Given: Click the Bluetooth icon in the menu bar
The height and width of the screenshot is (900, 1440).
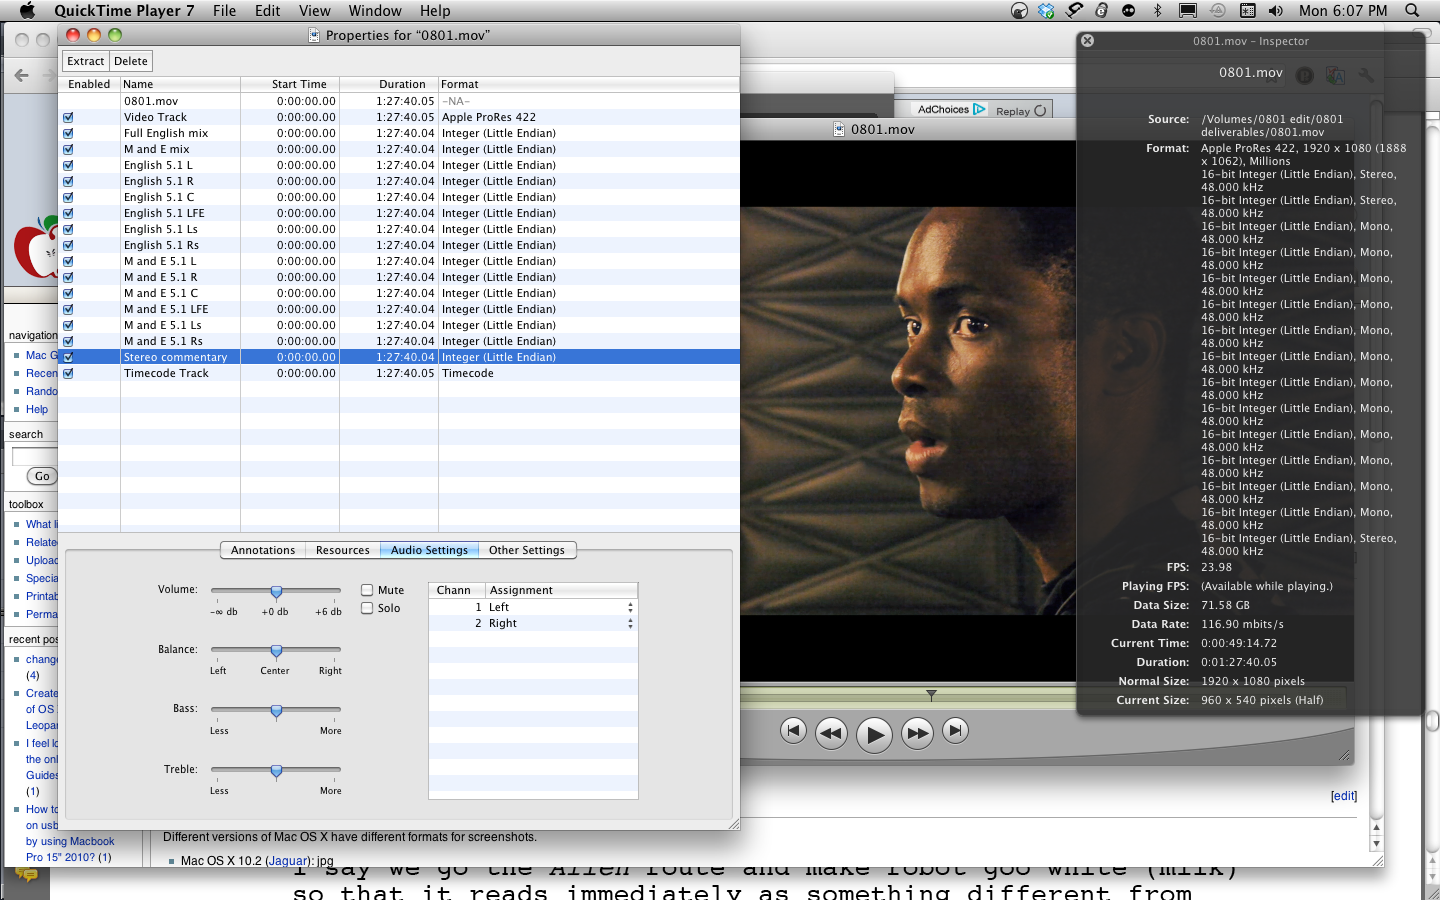Looking at the screenshot, I should pos(1159,11).
